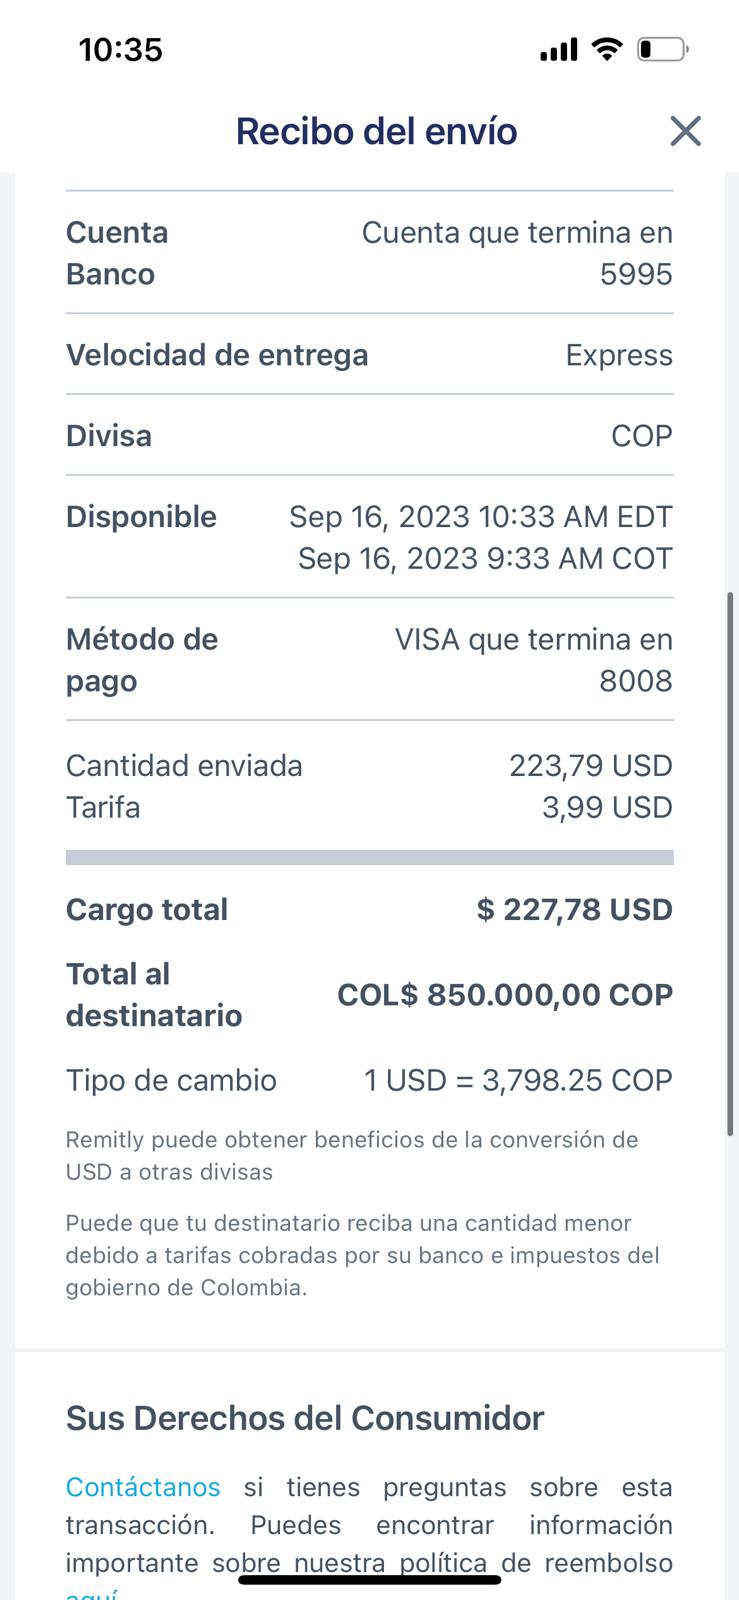Image resolution: width=739 pixels, height=1600 pixels.
Task: Tap the COL$ 850.000,00 COP recipient total
Action: coord(504,995)
